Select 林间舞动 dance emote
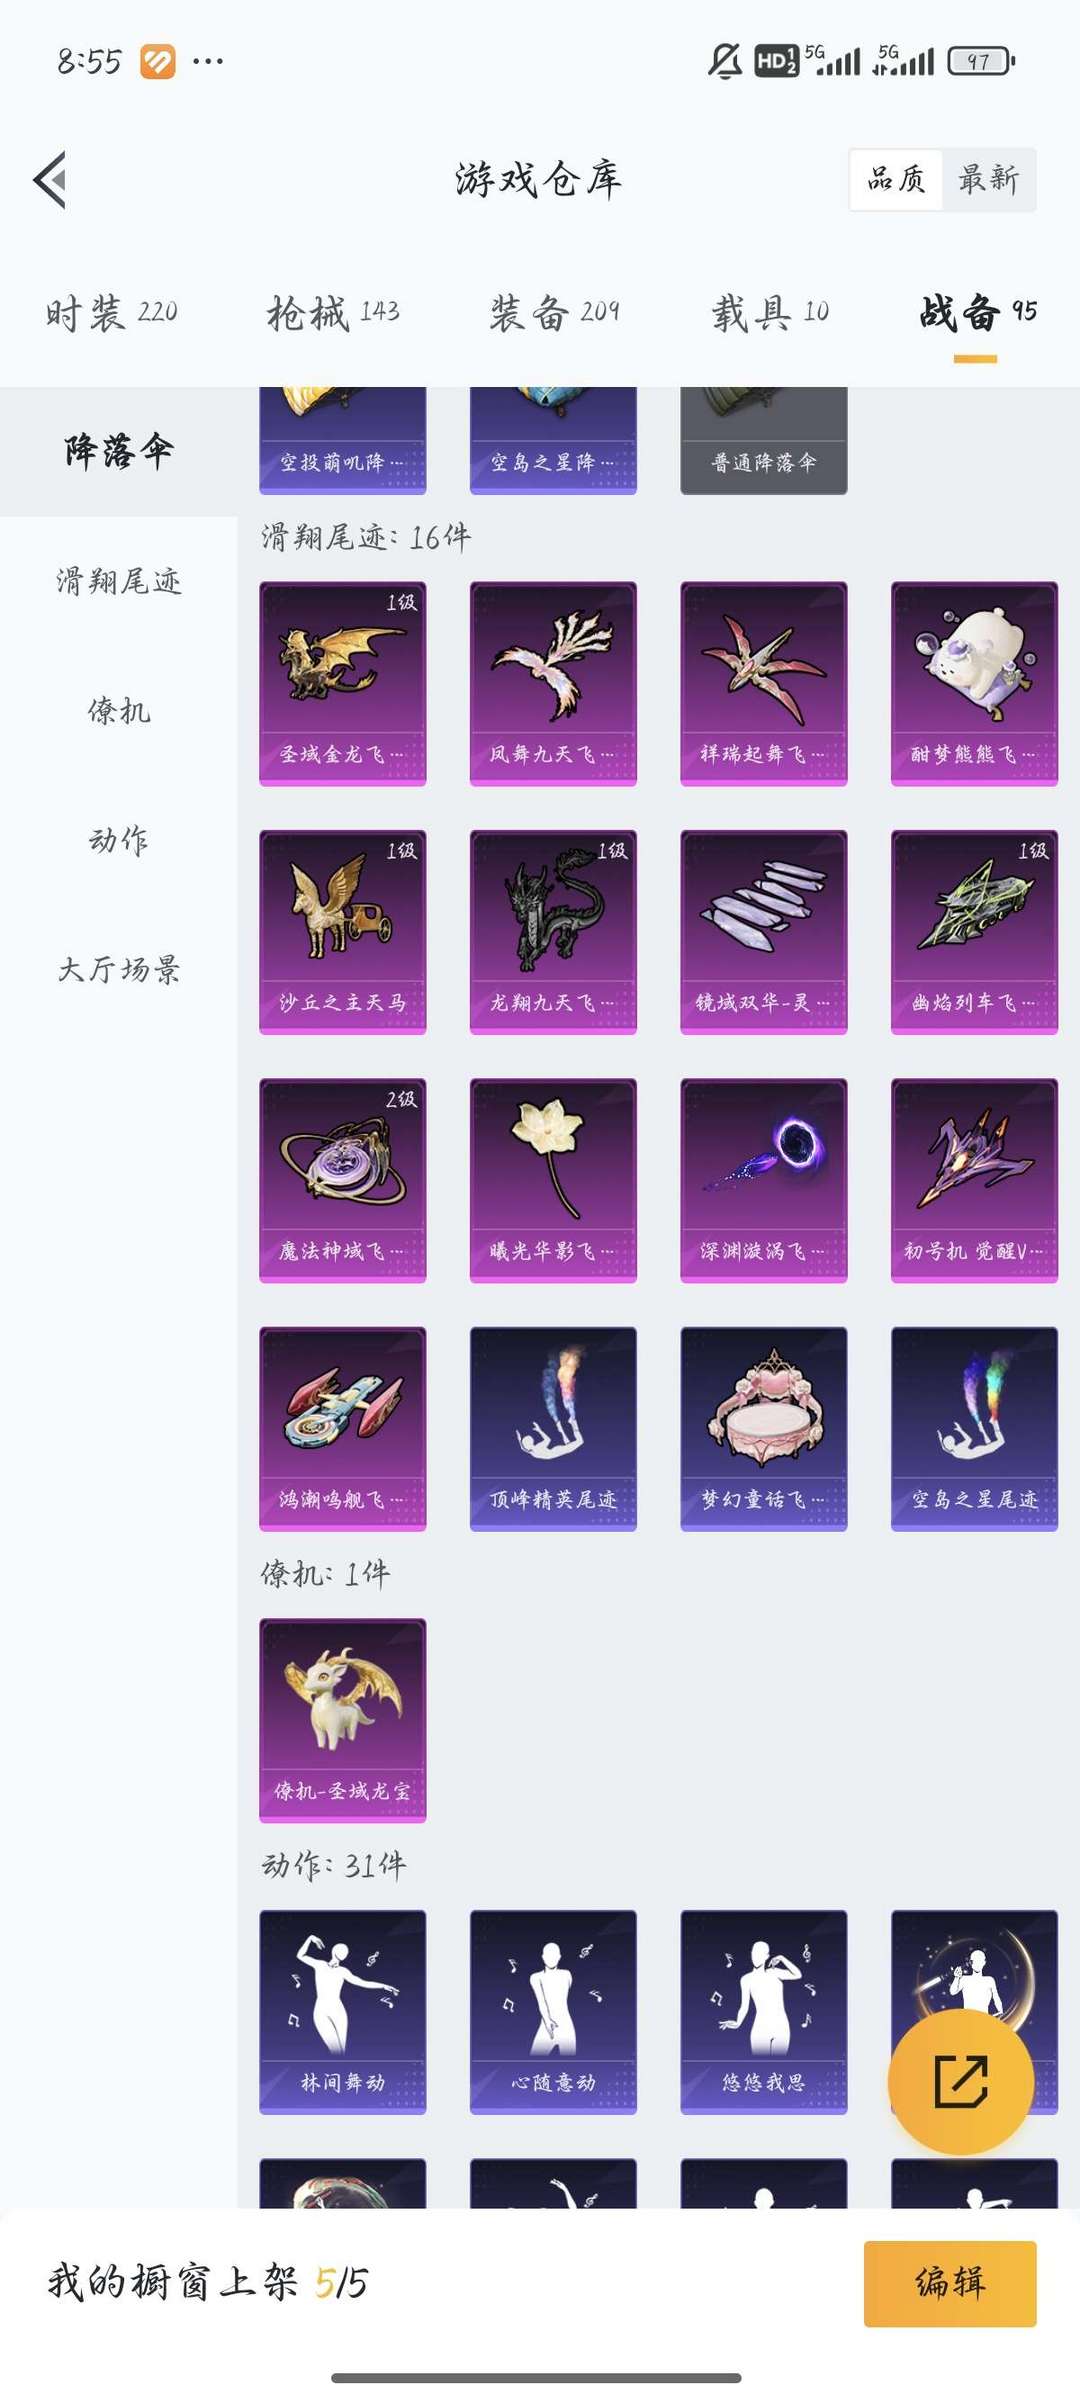This screenshot has width=1080, height=2403. pos(343,2012)
